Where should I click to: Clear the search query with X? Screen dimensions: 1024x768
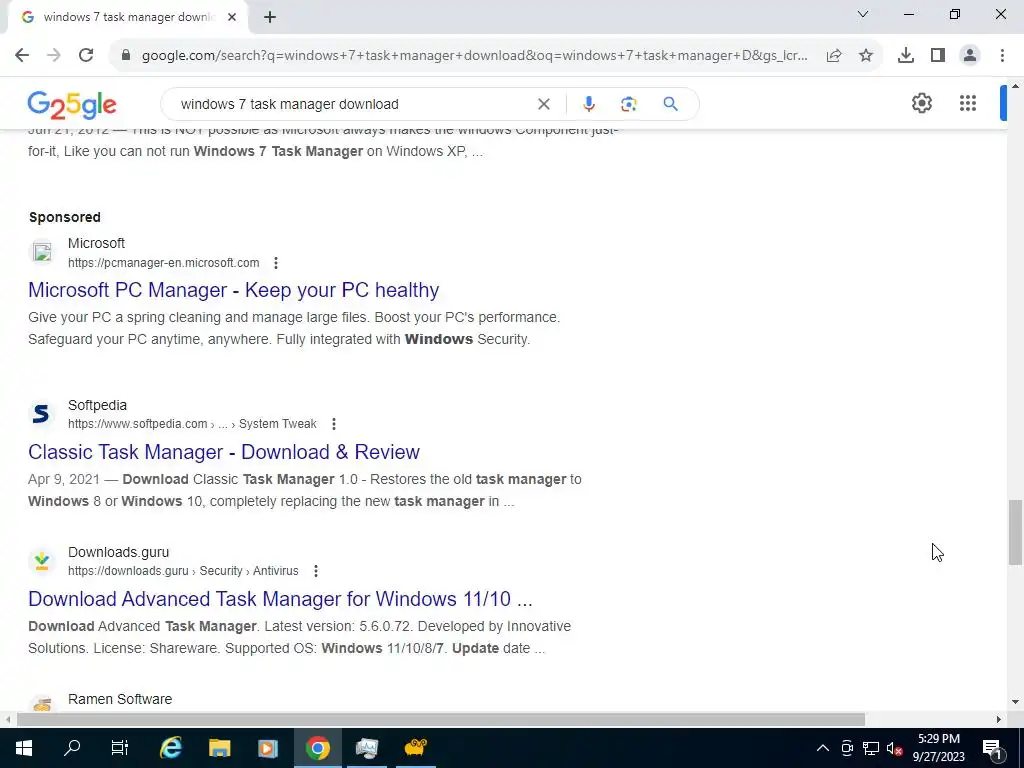click(x=543, y=104)
